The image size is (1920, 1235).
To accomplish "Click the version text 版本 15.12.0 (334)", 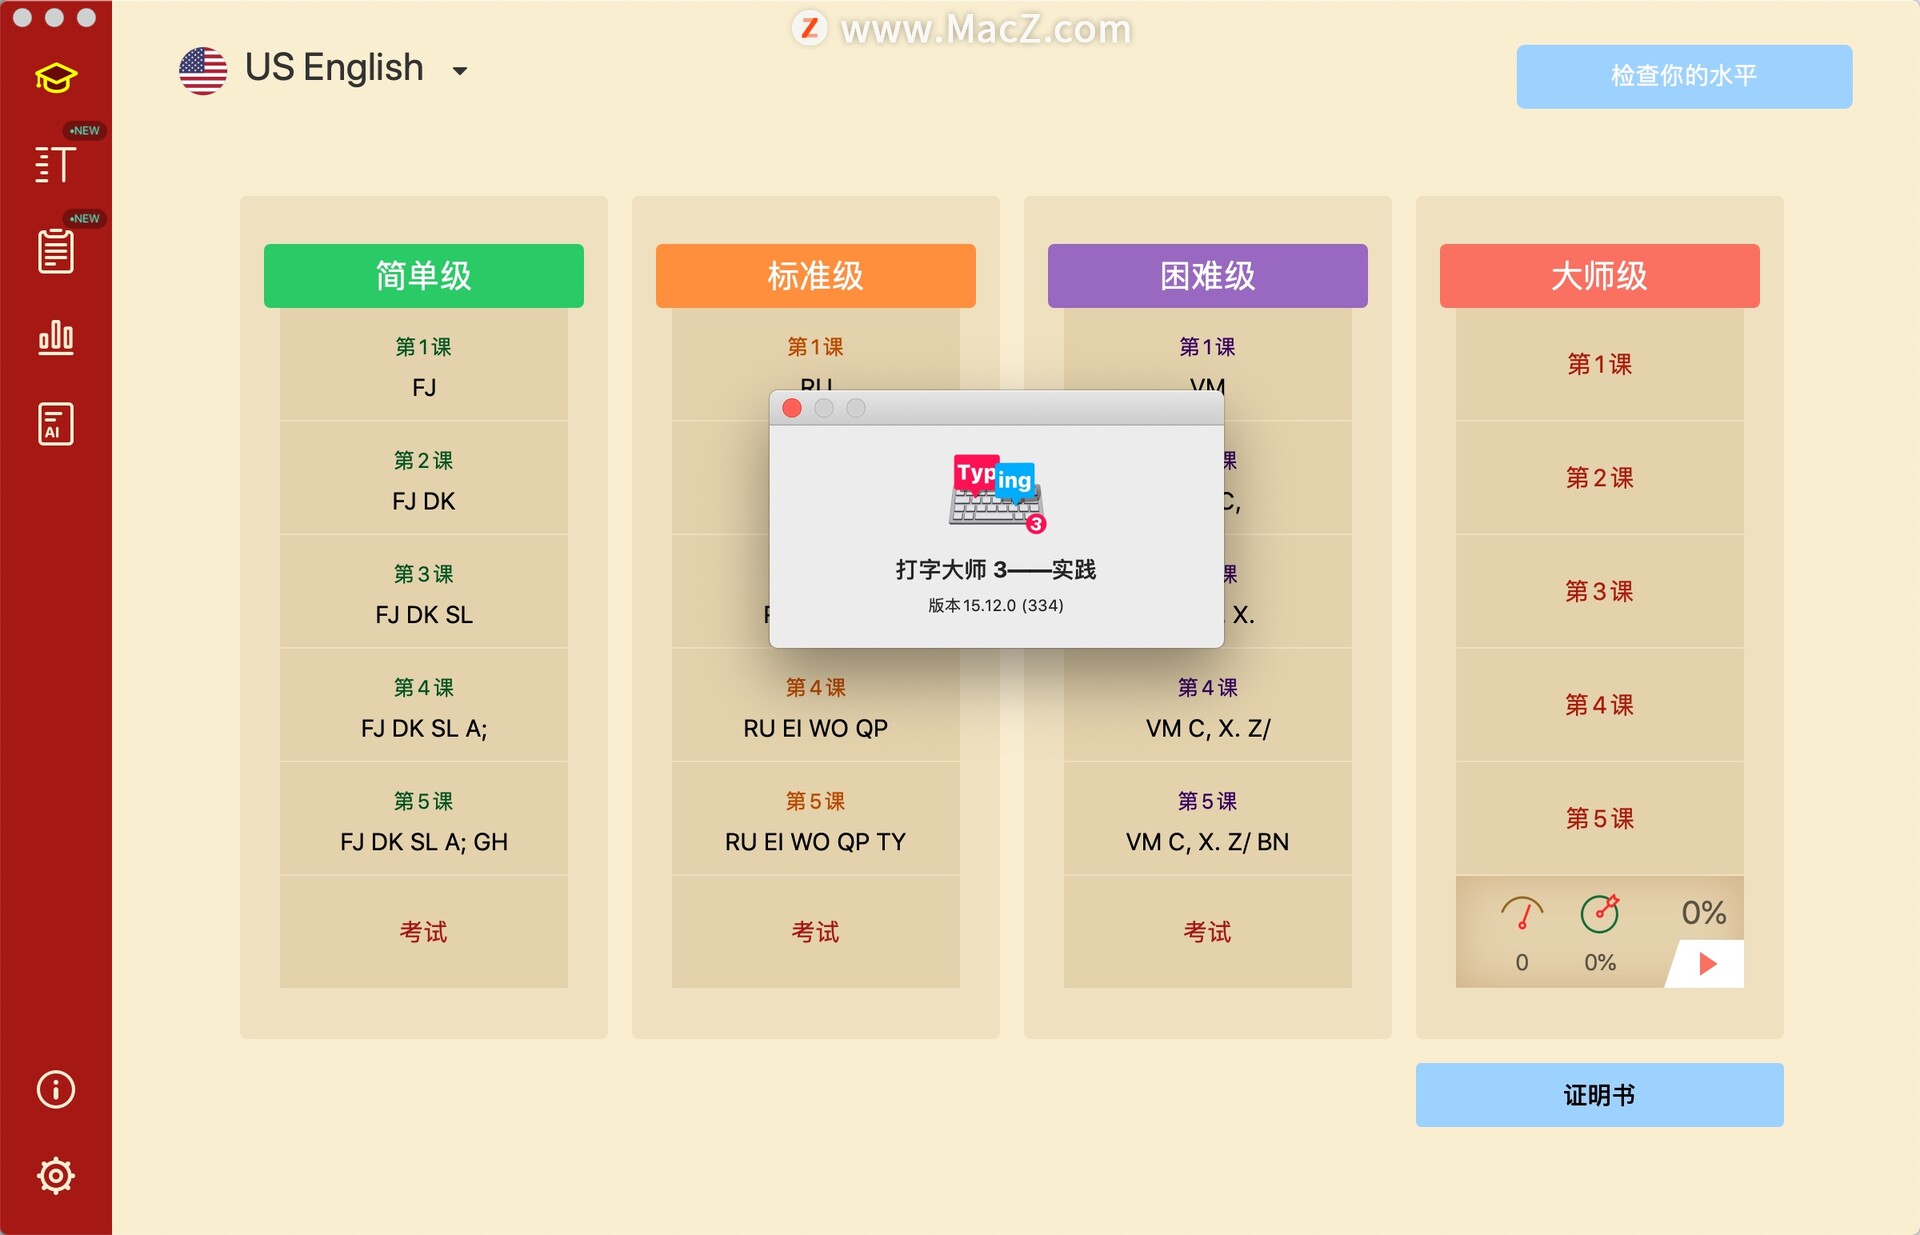I will 996,605.
